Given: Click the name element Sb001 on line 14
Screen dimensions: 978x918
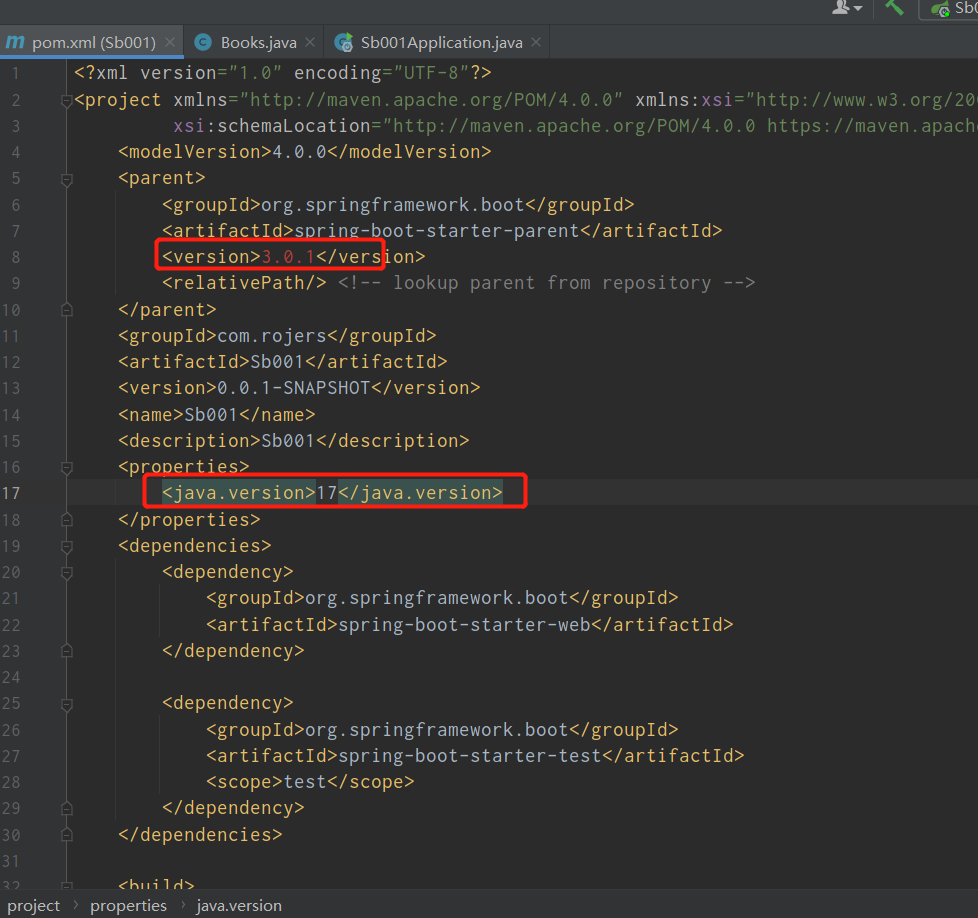Looking at the screenshot, I should (216, 415).
